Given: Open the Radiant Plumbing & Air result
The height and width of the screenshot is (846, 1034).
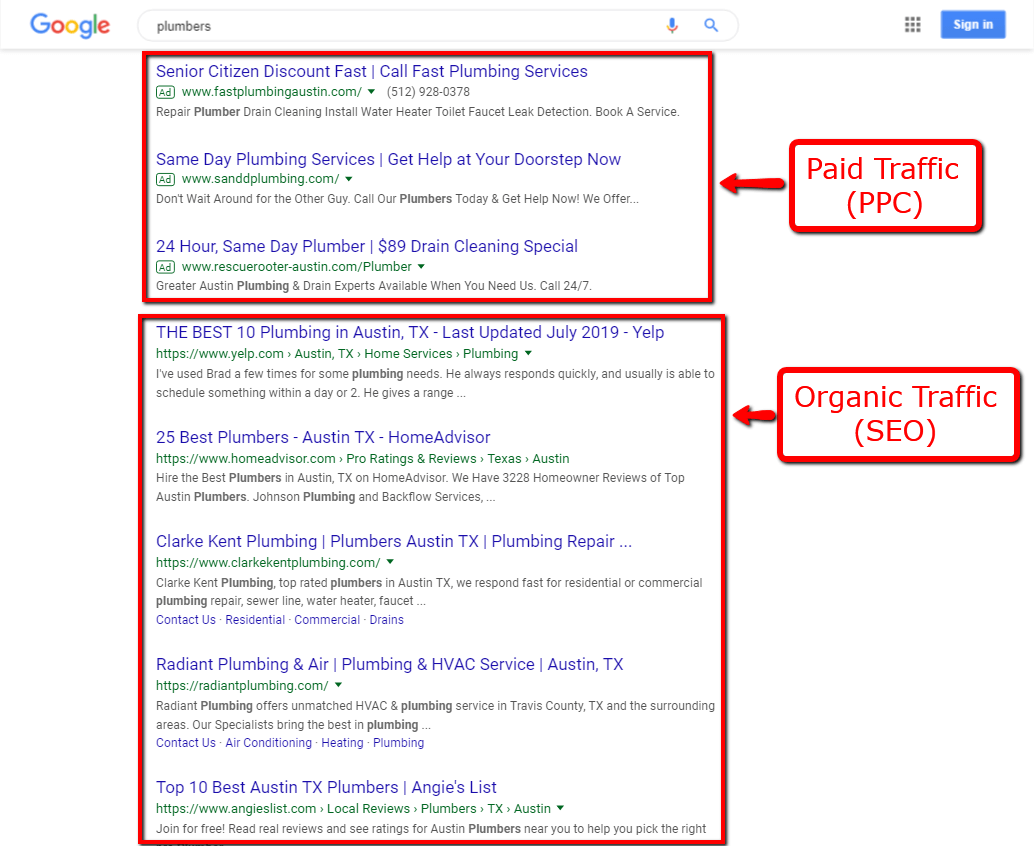Looking at the screenshot, I should pos(390,665).
